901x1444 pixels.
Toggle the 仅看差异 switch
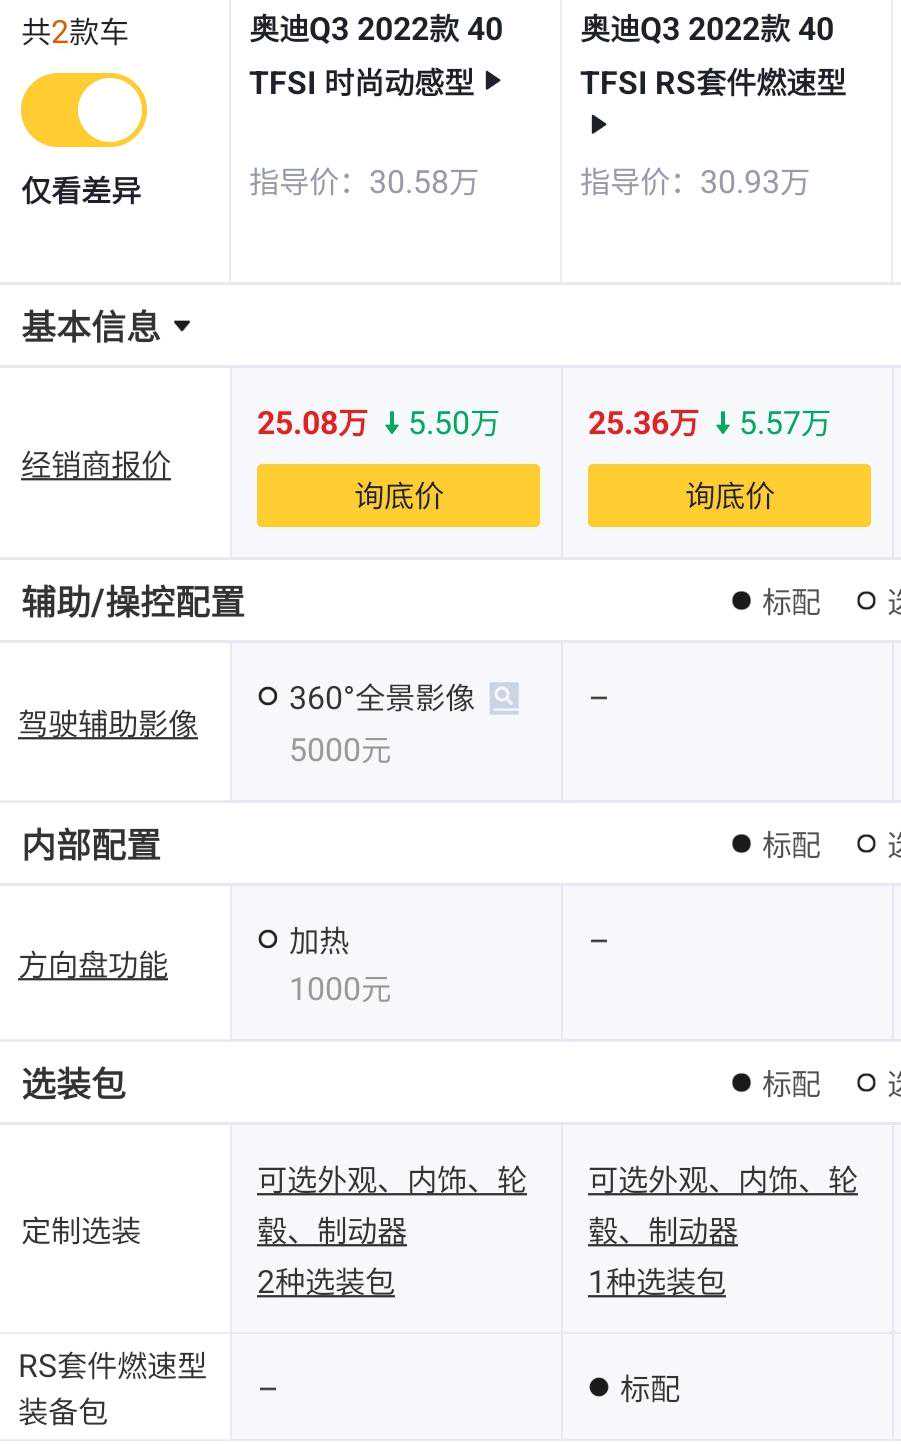pyautogui.click(x=84, y=110)
